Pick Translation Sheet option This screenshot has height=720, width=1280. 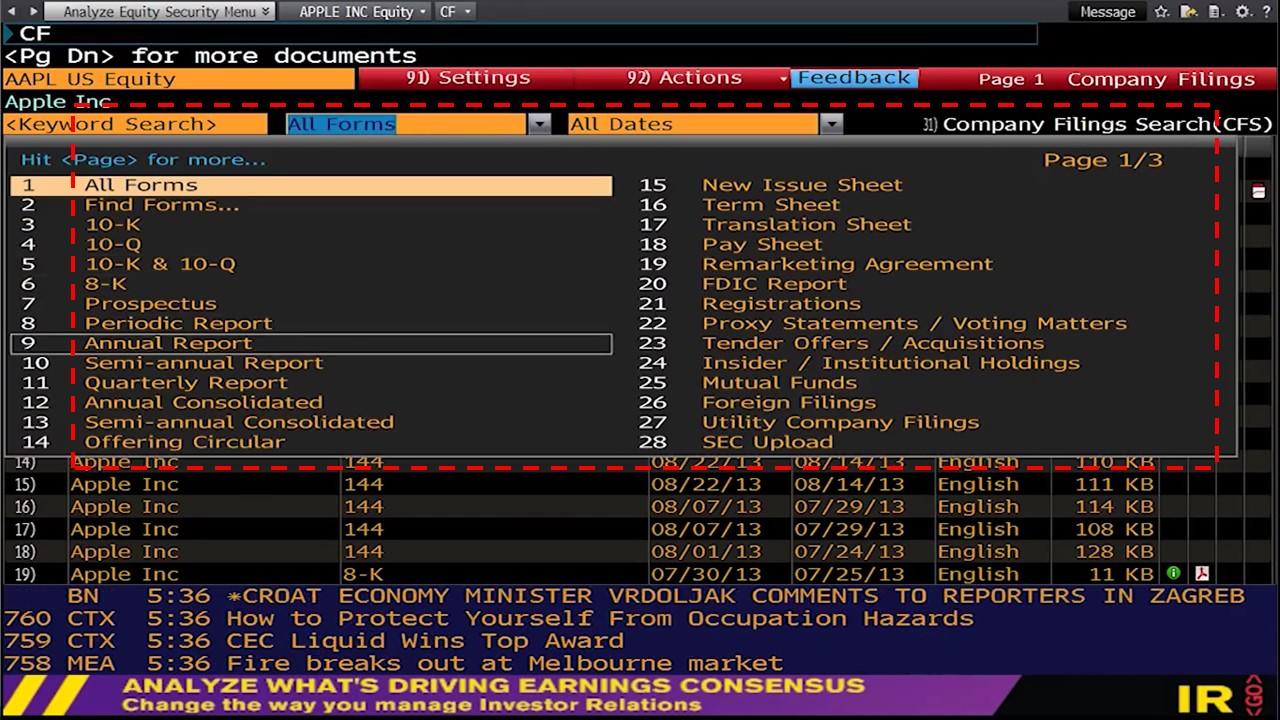(807, 225)
